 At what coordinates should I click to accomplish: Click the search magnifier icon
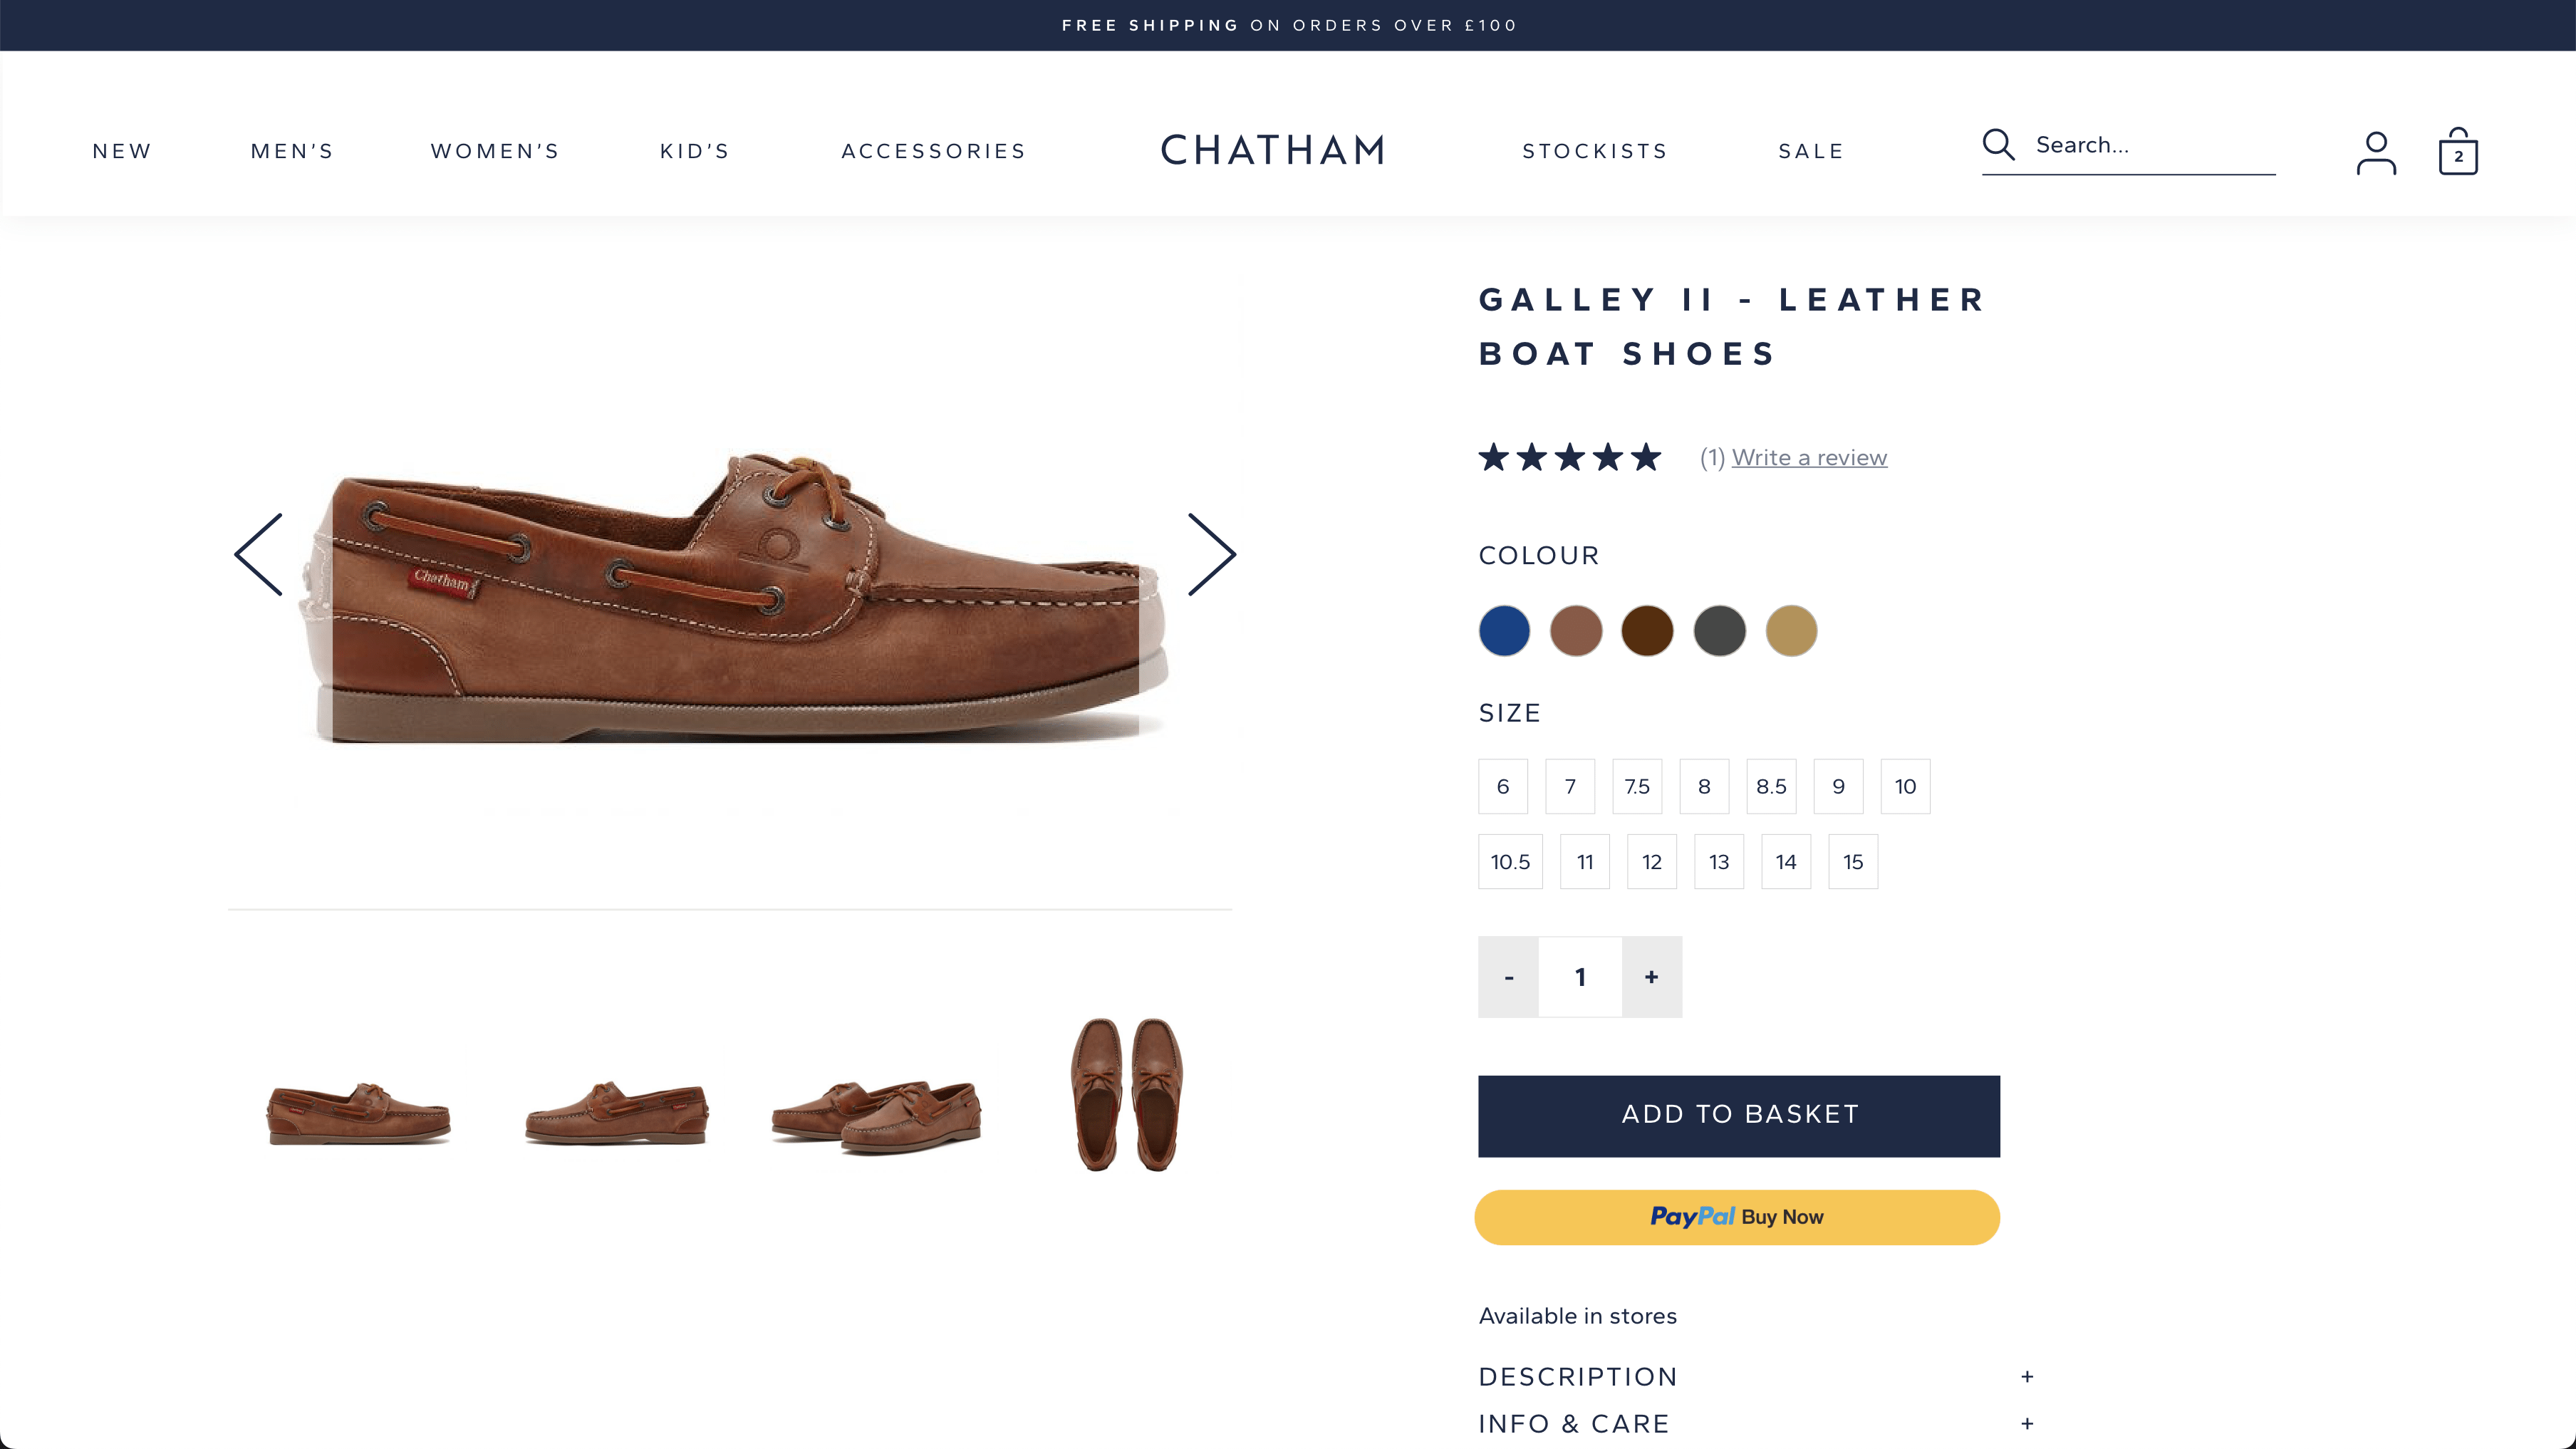point(1998,145)
